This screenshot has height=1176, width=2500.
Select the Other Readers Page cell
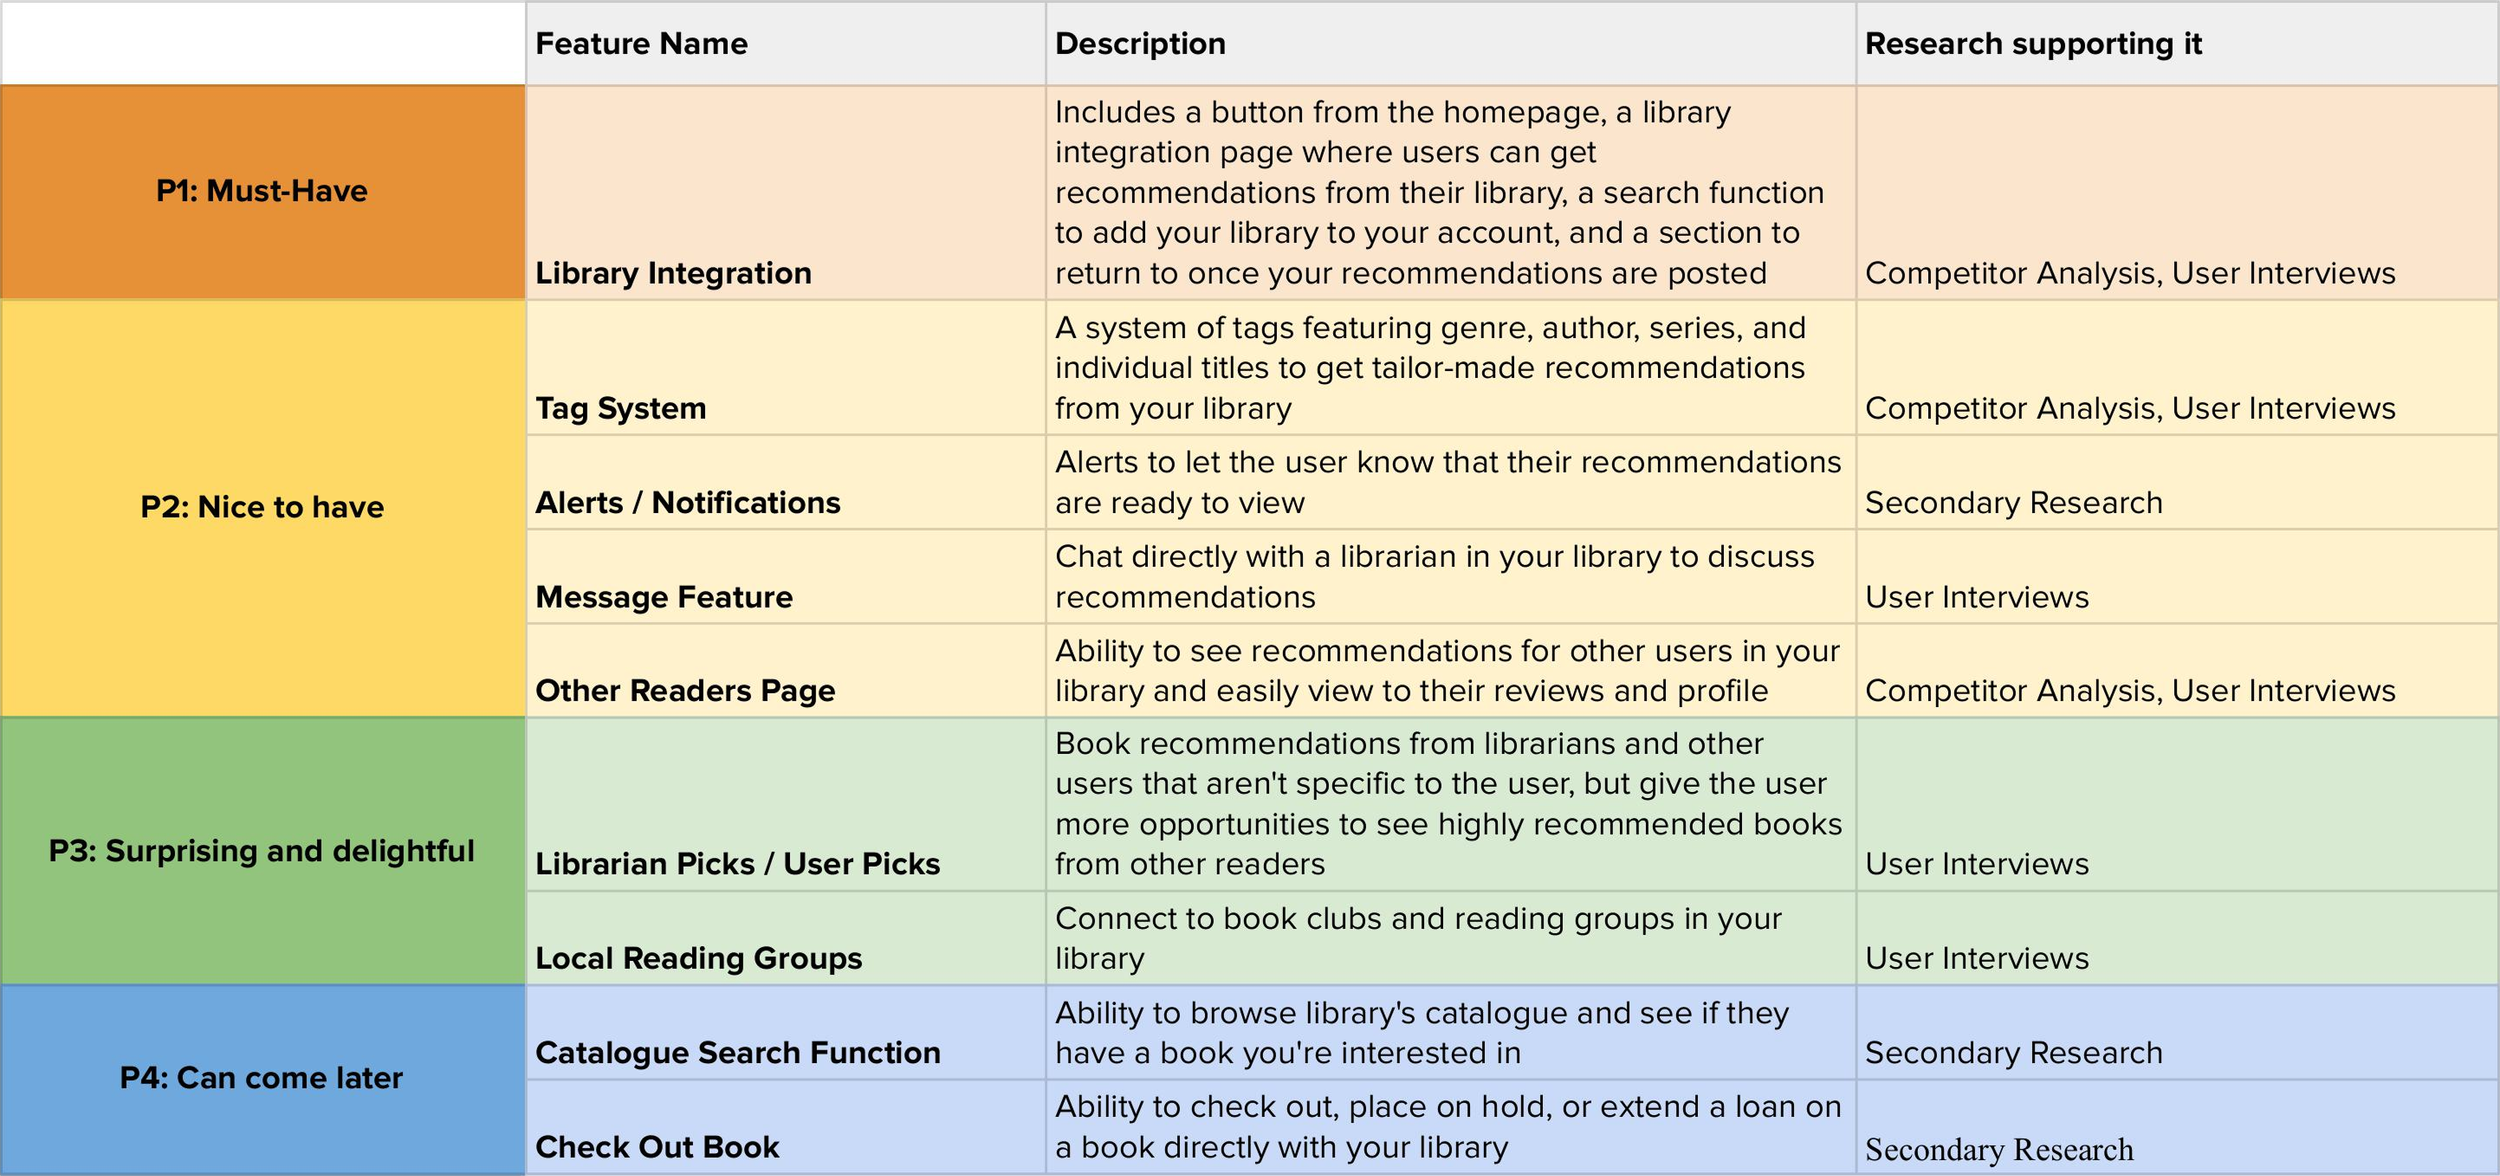684,691
